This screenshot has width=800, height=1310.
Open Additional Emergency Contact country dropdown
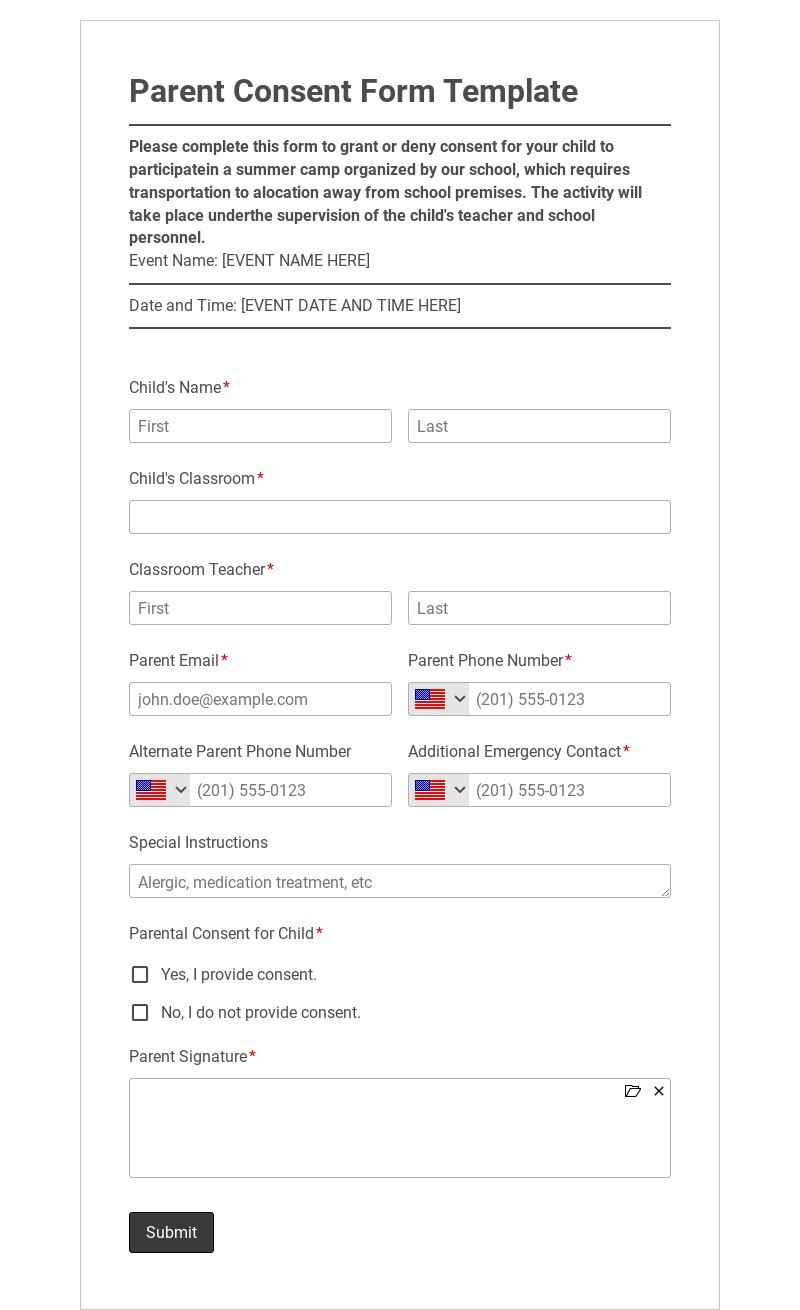click(439, 791)
